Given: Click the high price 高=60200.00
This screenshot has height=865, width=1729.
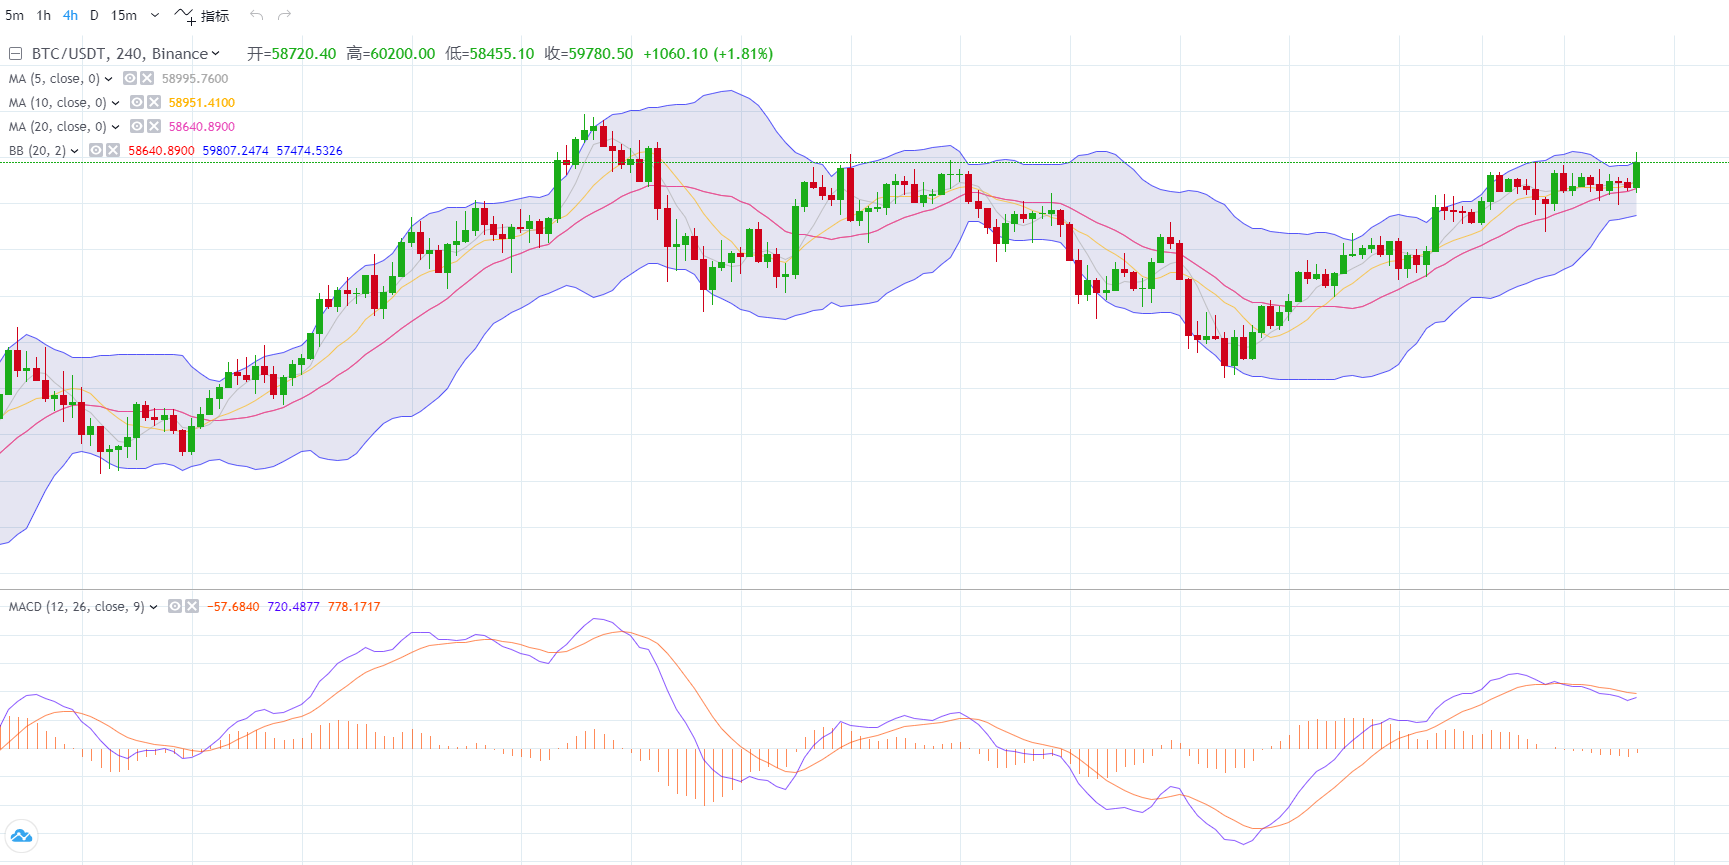Looking at the screenshot, I should click(x=391, y=54).
